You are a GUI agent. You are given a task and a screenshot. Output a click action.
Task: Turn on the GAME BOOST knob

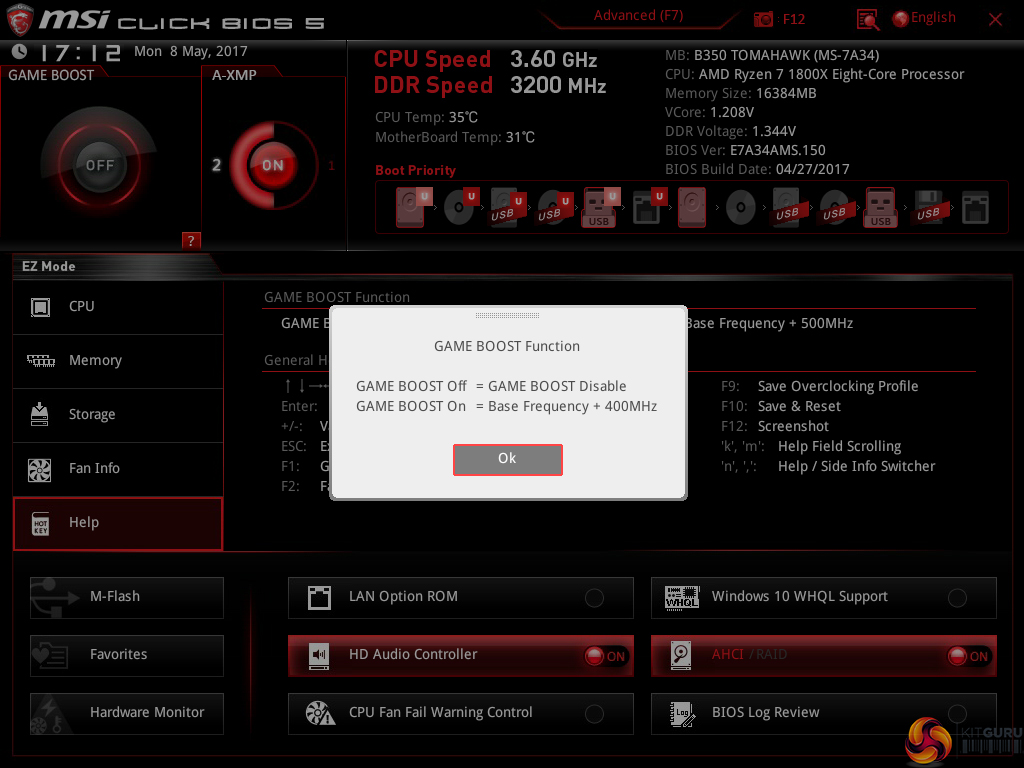point(99,165)
